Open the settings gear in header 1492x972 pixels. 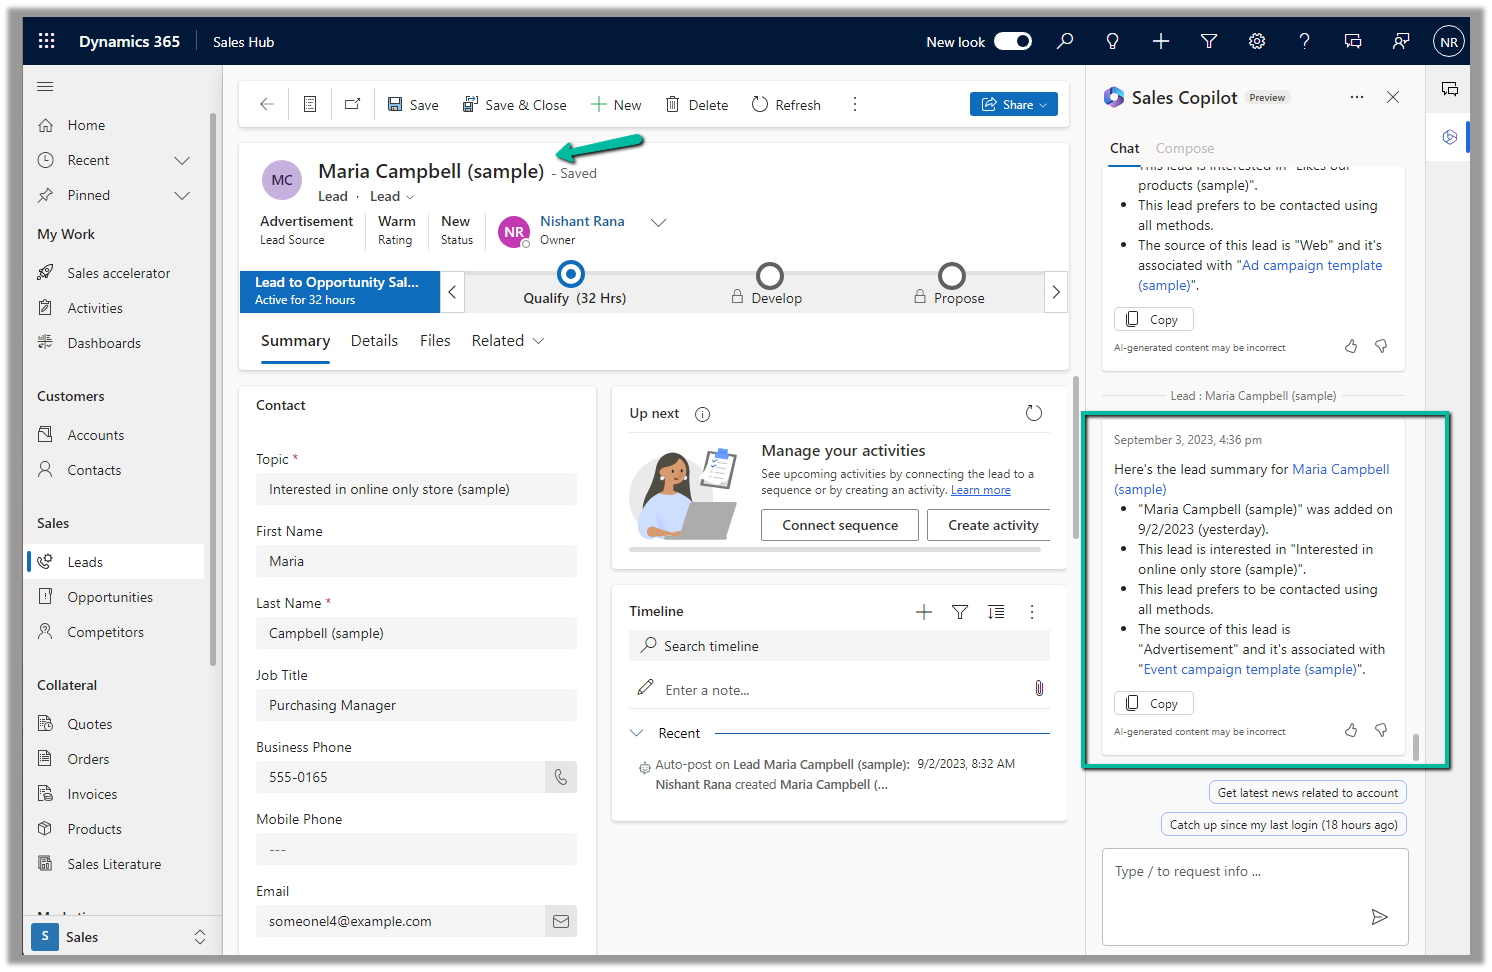[x=1256, y=41]
